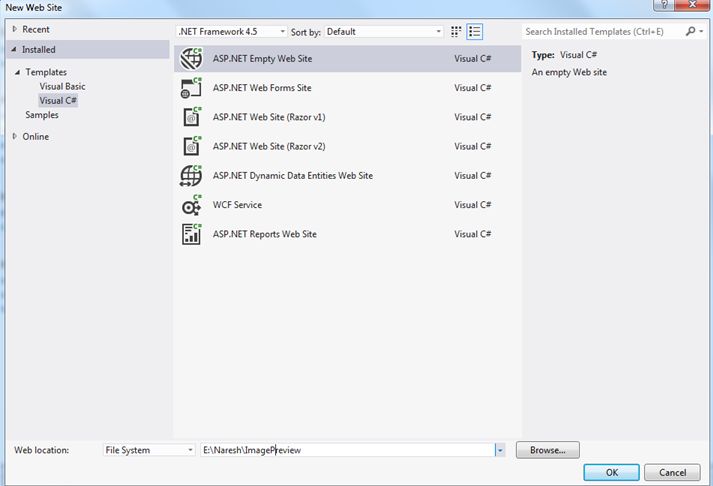Click the help question mark button
The height and width of the screenshot is (486, 713).
pos(663,5)
